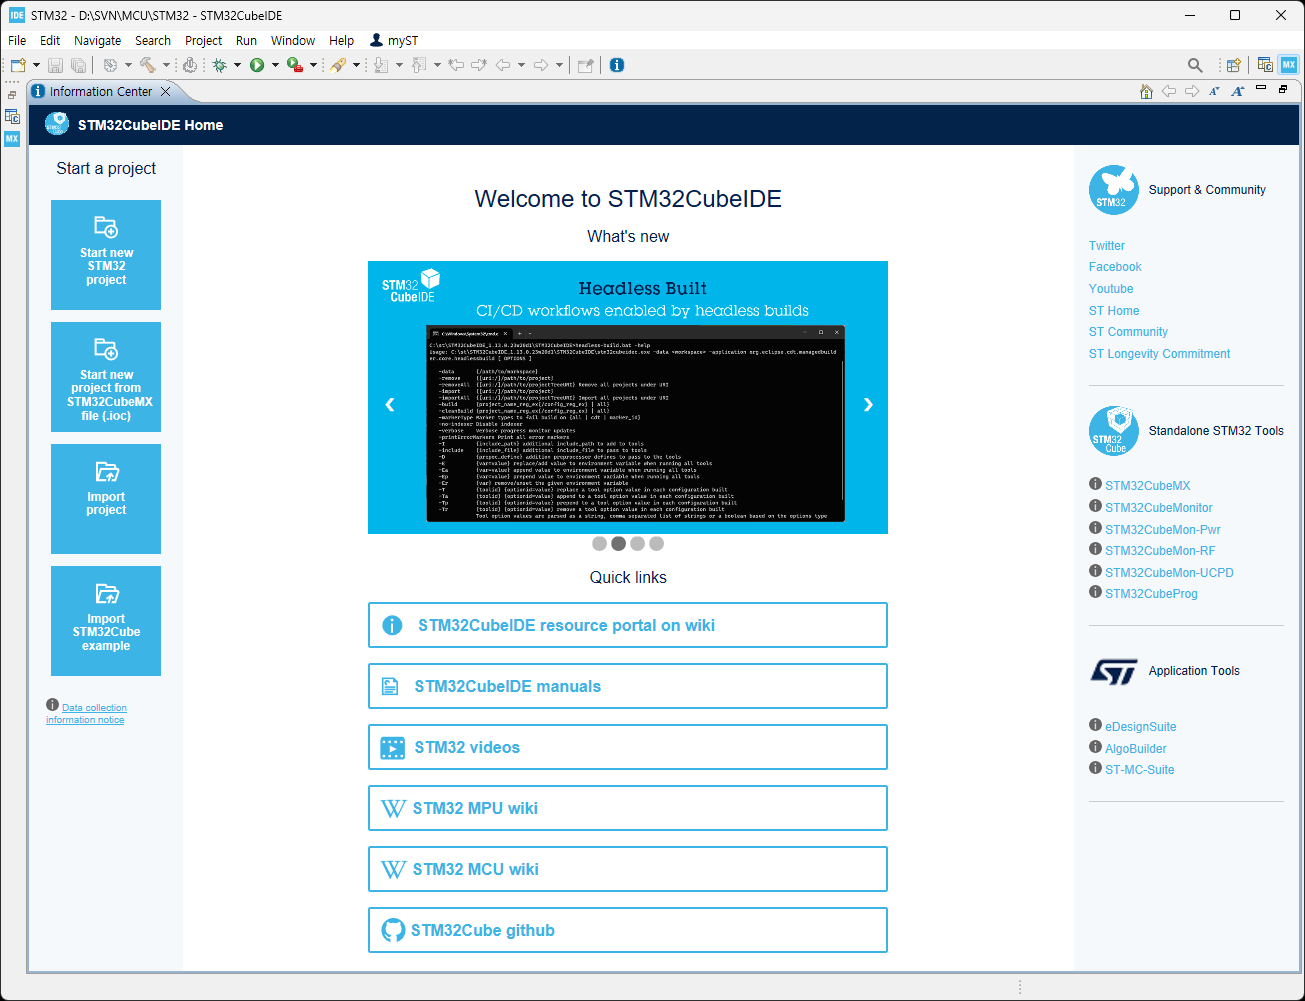
Task: Click the MX icon in left trim bar
Action: (12, 139)
